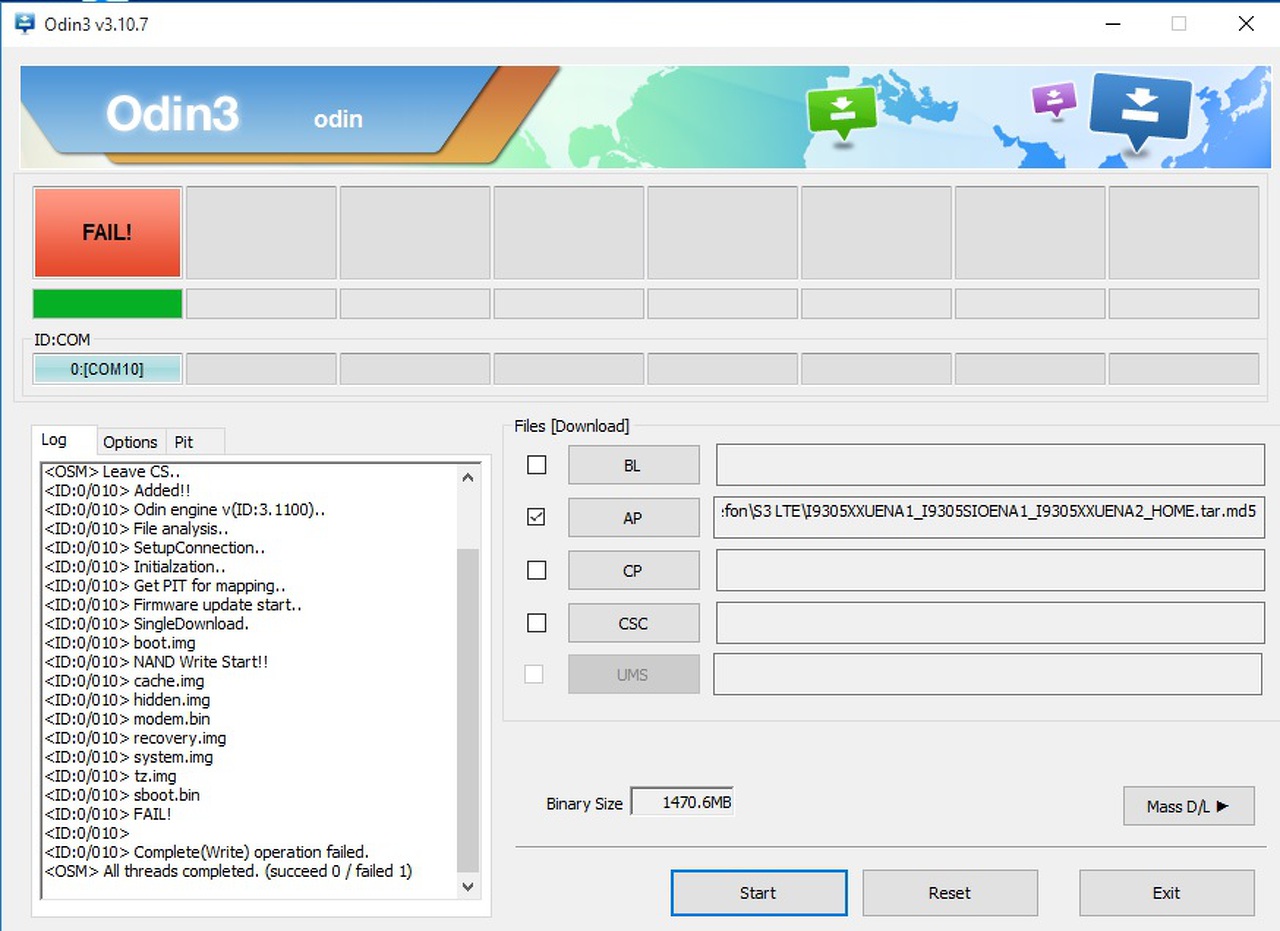The width and height of the screenshot is (1280, 931).
Task: Click the 'tz.img' log line
Action: 110,776
